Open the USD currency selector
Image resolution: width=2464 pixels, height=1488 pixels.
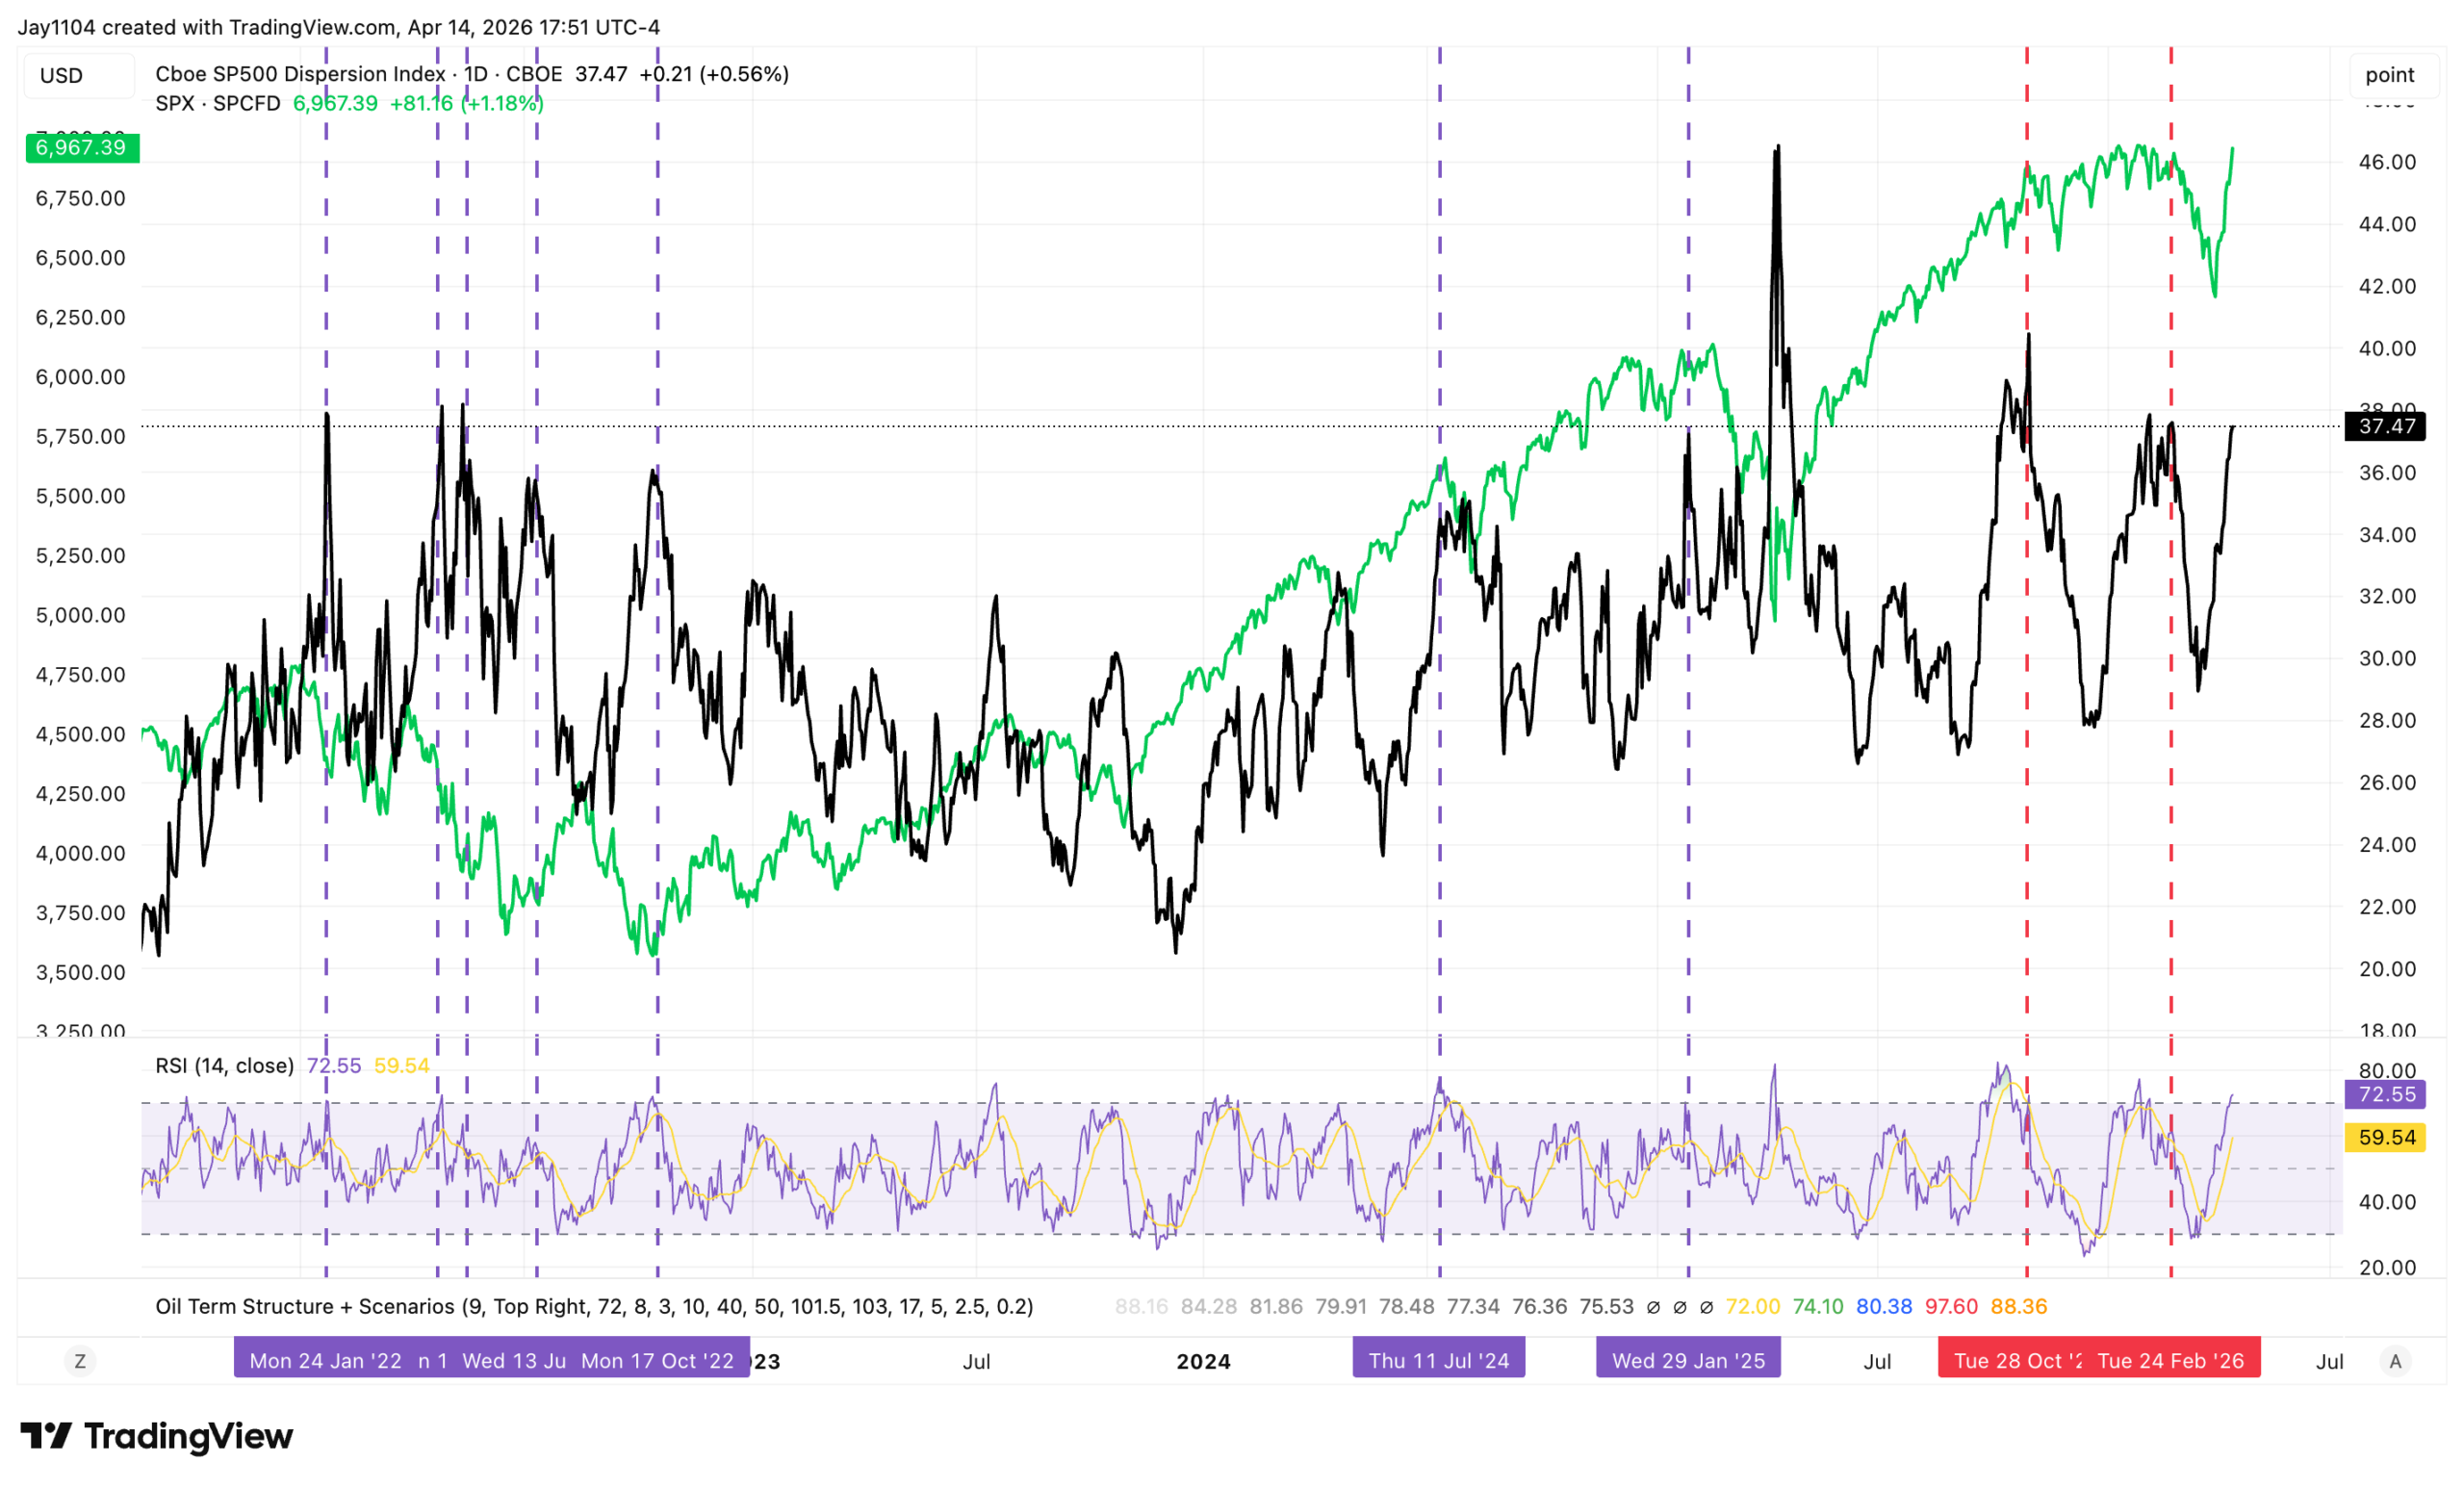62,76
